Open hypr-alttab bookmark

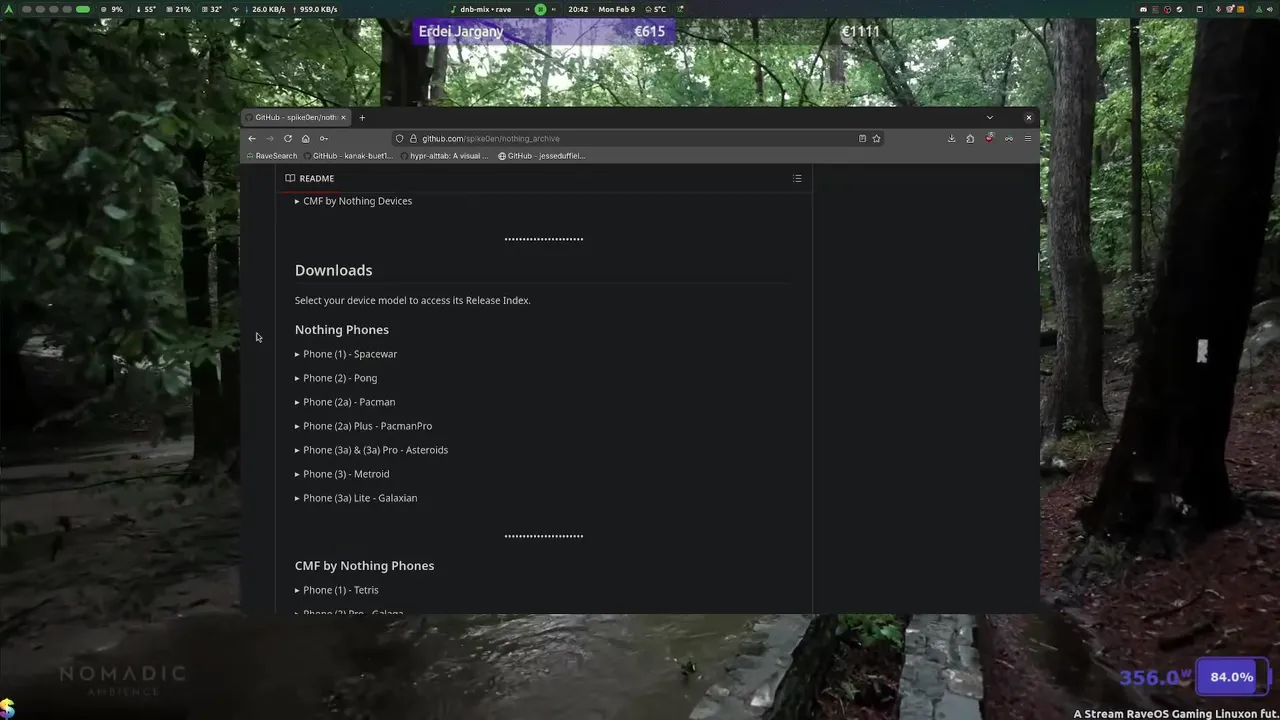point(444,156)
